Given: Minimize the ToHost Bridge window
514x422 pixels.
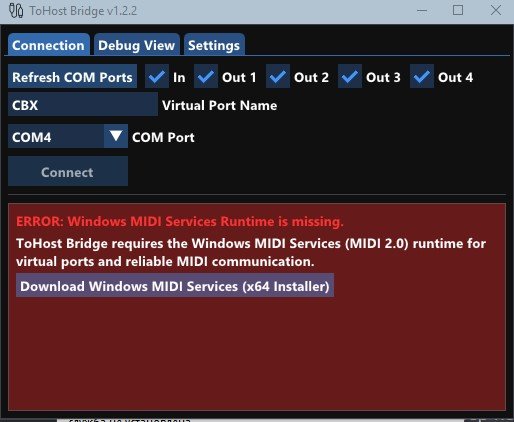Looking at the screenshot, I should 422,11.
